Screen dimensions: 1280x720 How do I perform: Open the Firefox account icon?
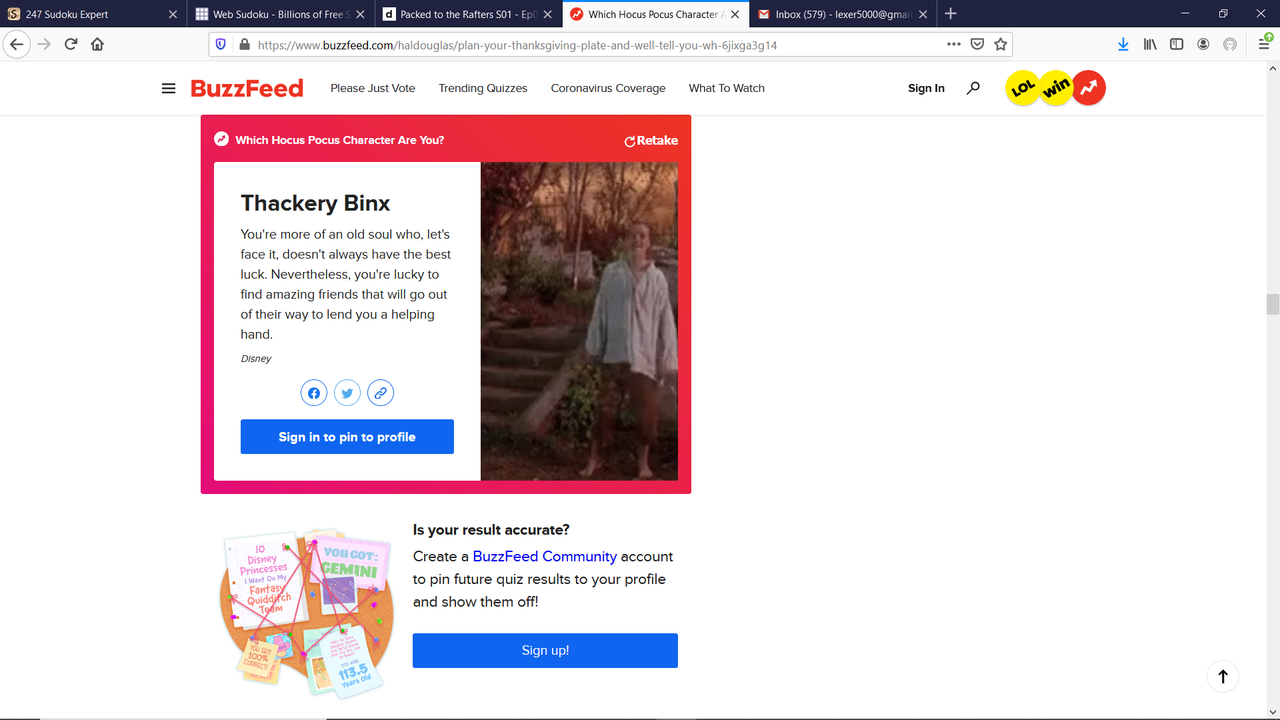click(x=1203, y=44)
